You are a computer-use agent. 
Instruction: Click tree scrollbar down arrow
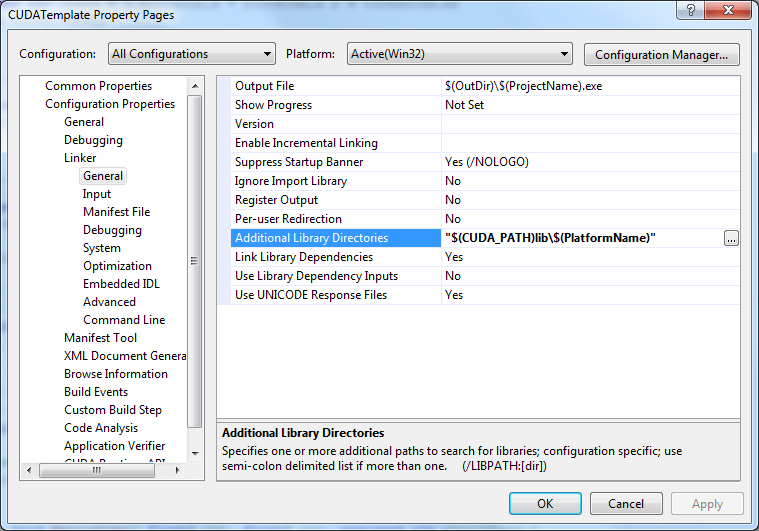point(195,454)
